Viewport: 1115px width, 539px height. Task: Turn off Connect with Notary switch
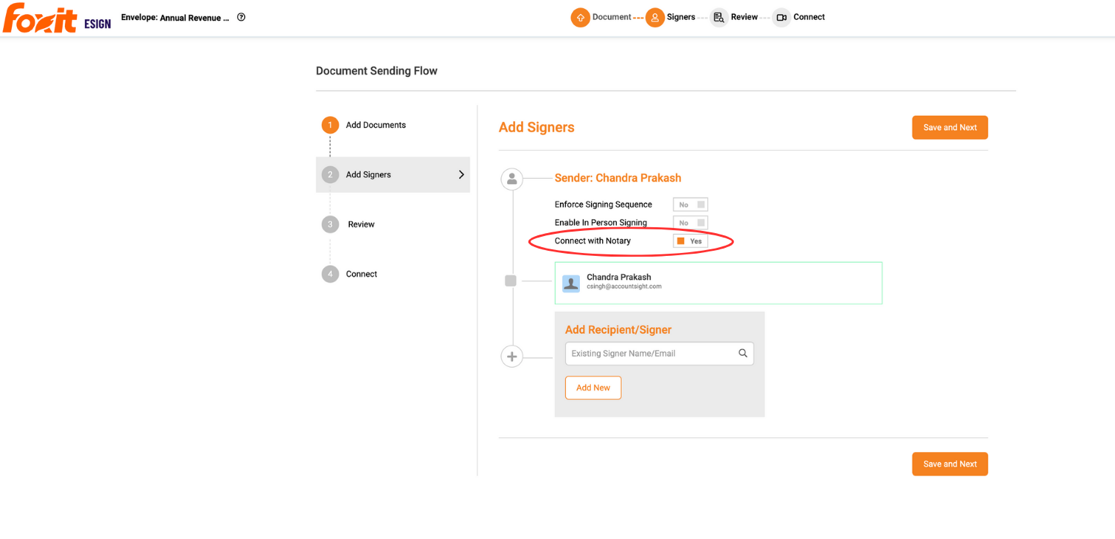(x=690, y=242)
